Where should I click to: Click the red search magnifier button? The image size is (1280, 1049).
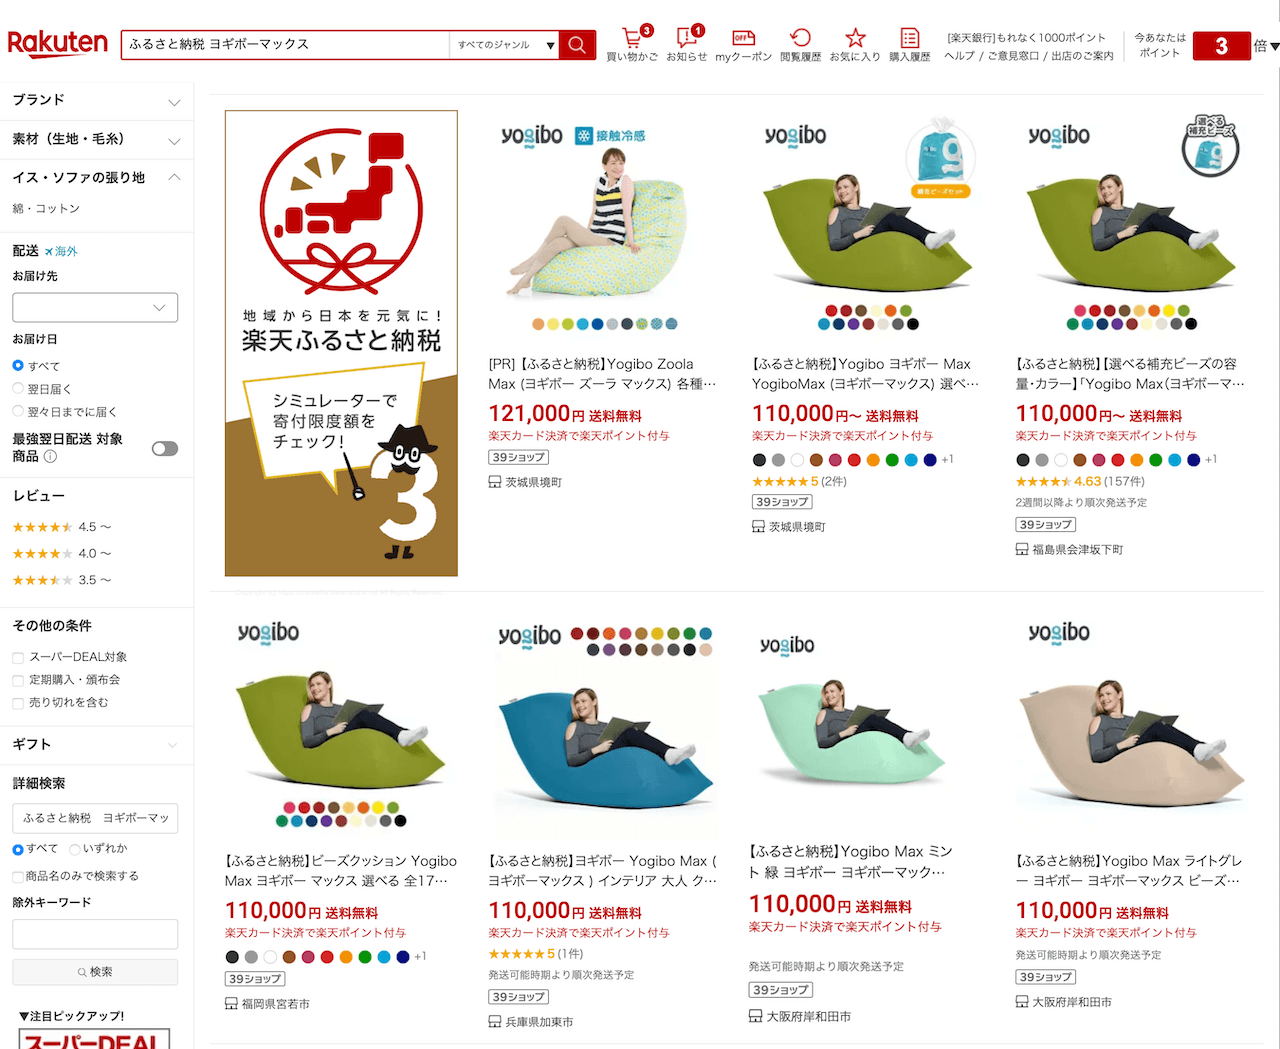[x=577, y=45]
